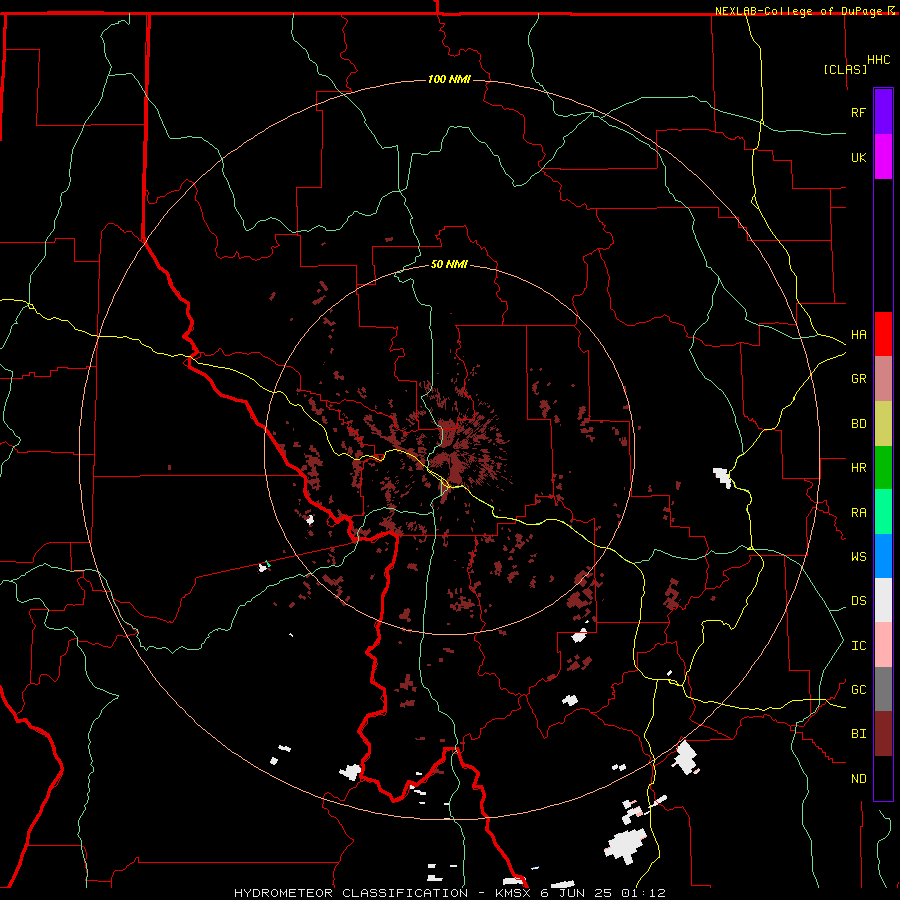Click the GR pink legend color swatch
The image size is (900, 900).
click(x=883, y=379)
